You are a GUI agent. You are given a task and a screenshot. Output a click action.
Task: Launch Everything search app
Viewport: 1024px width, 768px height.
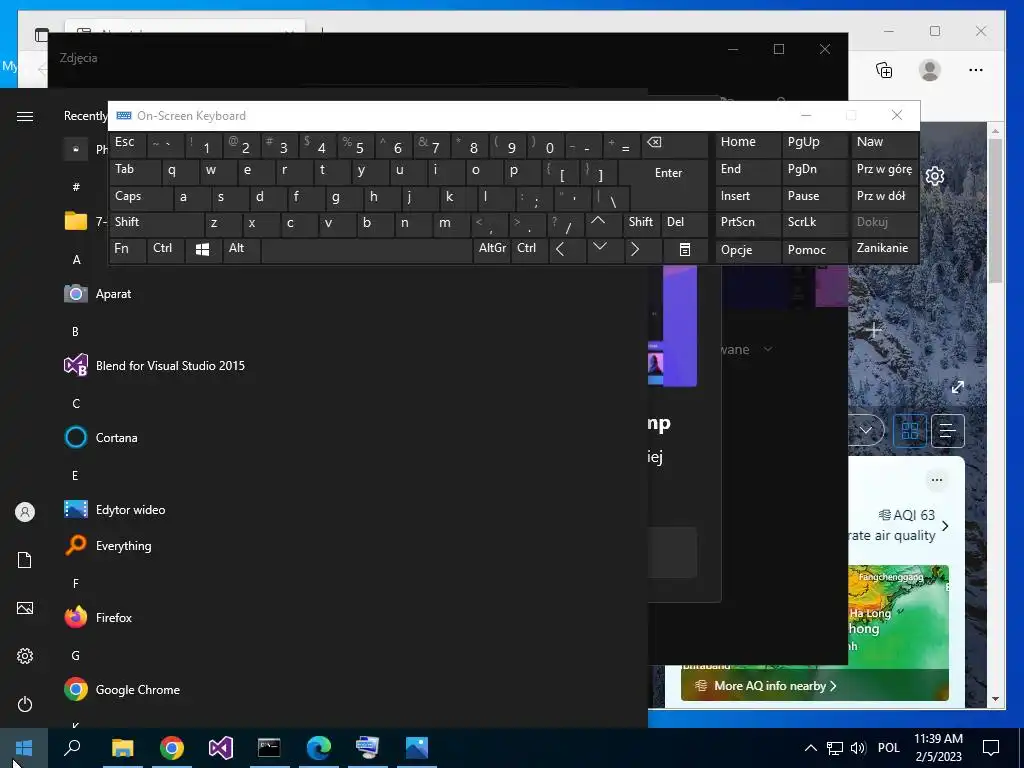coord(108,545)
